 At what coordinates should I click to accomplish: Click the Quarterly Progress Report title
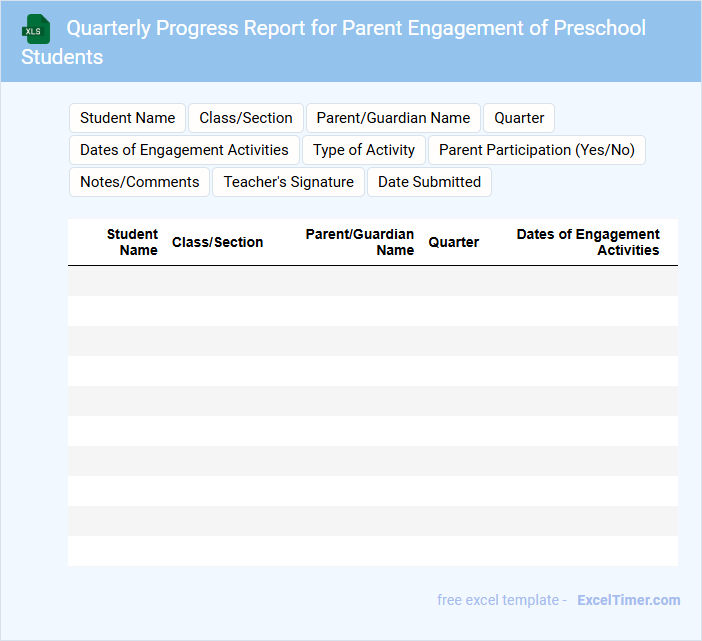click(355, 28)
